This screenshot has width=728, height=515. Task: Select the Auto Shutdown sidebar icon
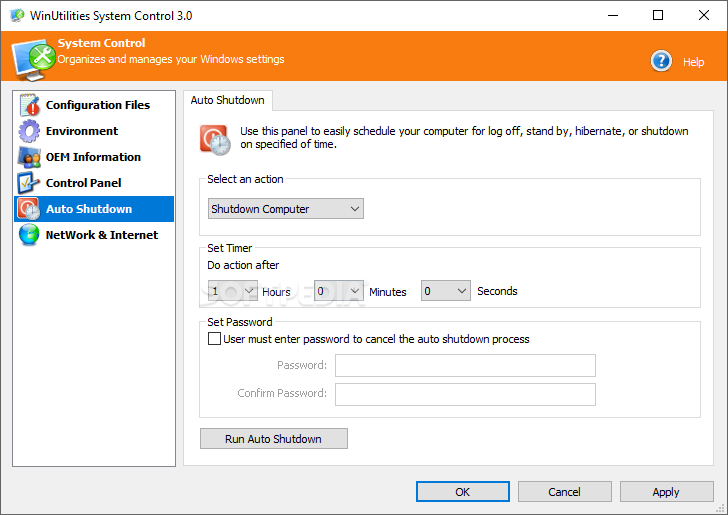click(29, 209)
